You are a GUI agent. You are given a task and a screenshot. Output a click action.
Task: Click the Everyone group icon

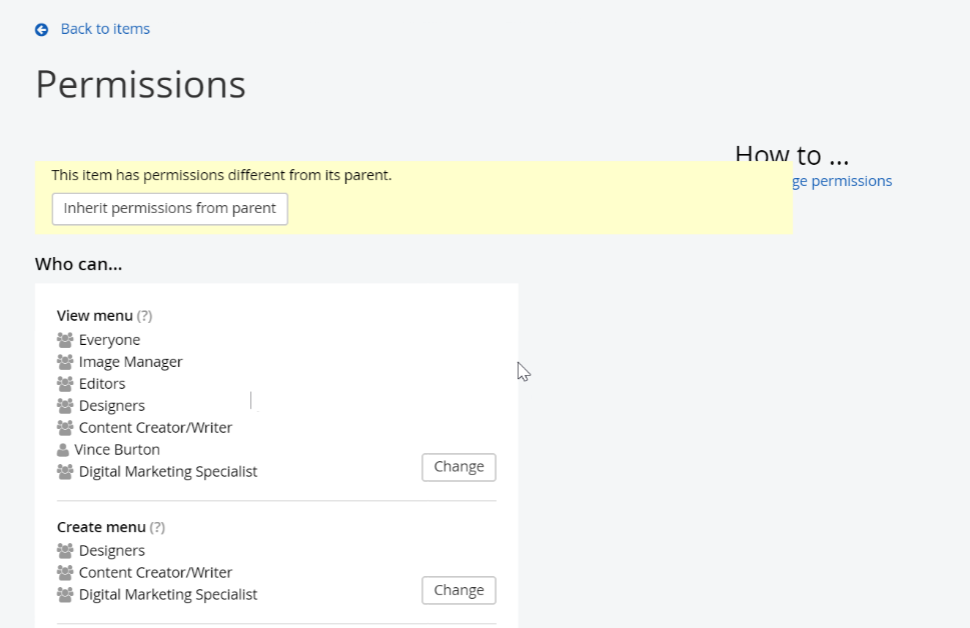click(65, 340)
